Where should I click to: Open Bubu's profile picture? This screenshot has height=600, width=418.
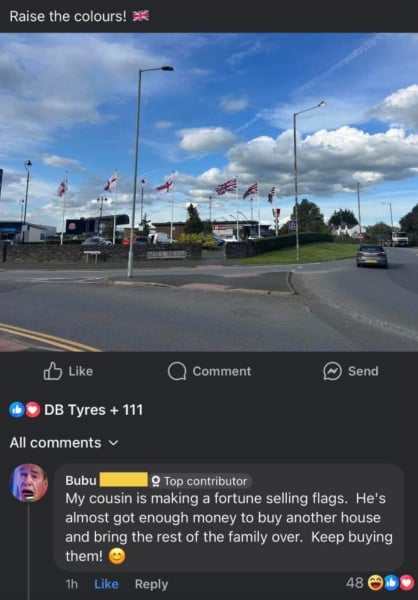29,483
